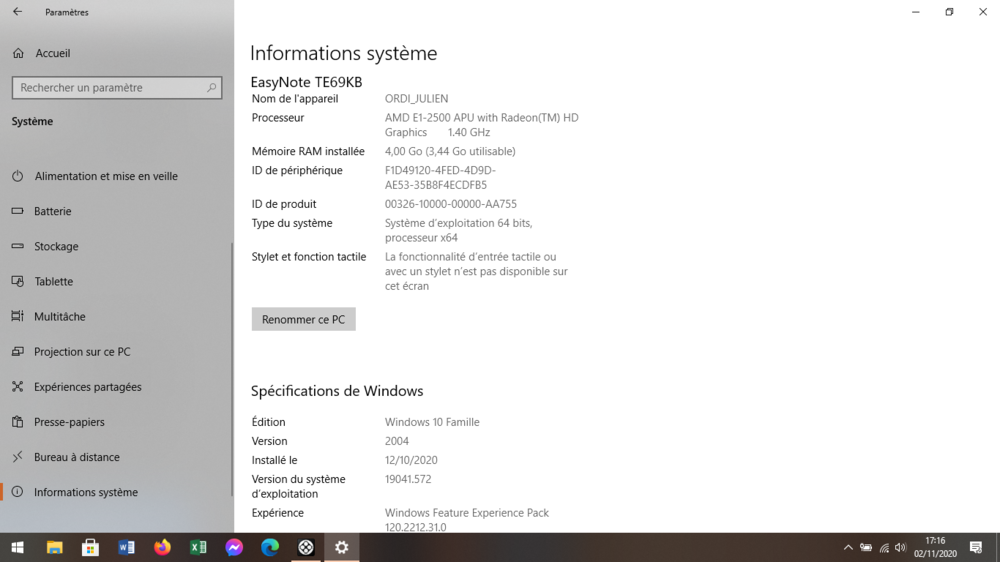Open Messenger from the taskbar
The width and height of the screenshot is (1000, 562).
(x=234, y=547)
